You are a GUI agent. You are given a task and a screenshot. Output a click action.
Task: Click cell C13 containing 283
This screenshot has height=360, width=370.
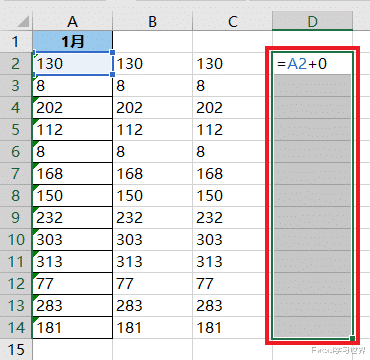pos(232,305)
